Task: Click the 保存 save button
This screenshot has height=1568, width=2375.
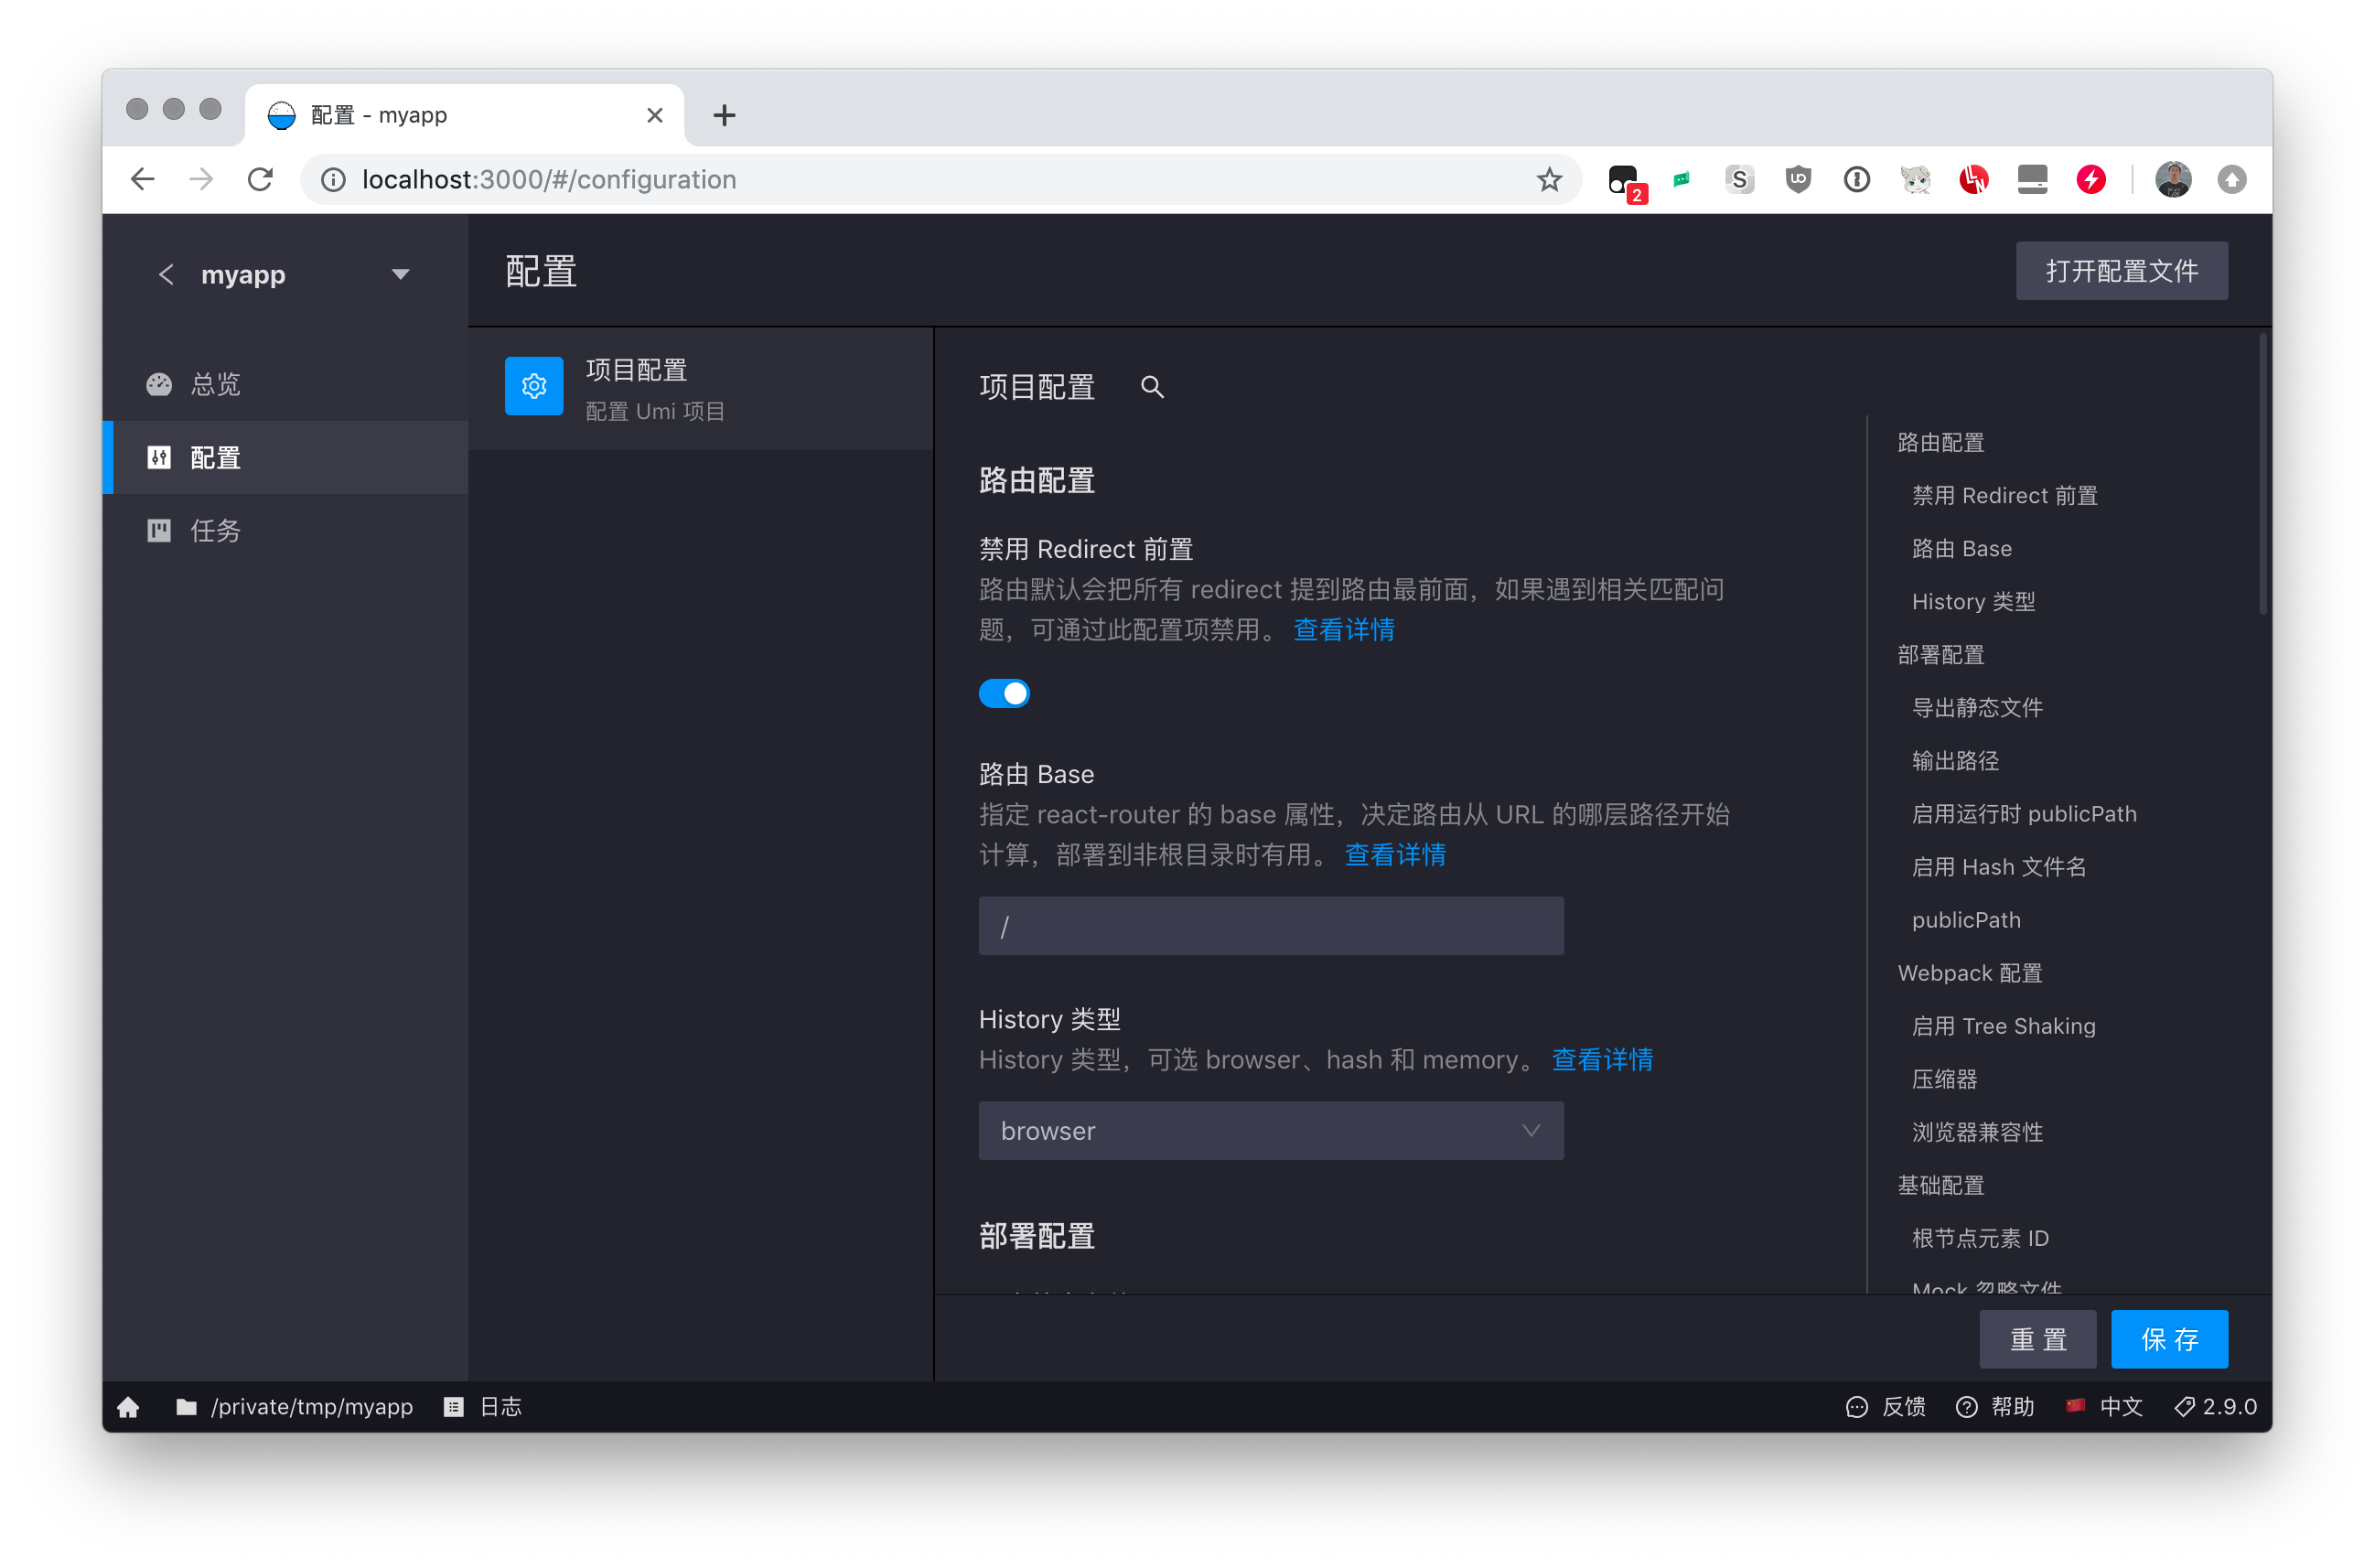Action: (2168, 1339)
